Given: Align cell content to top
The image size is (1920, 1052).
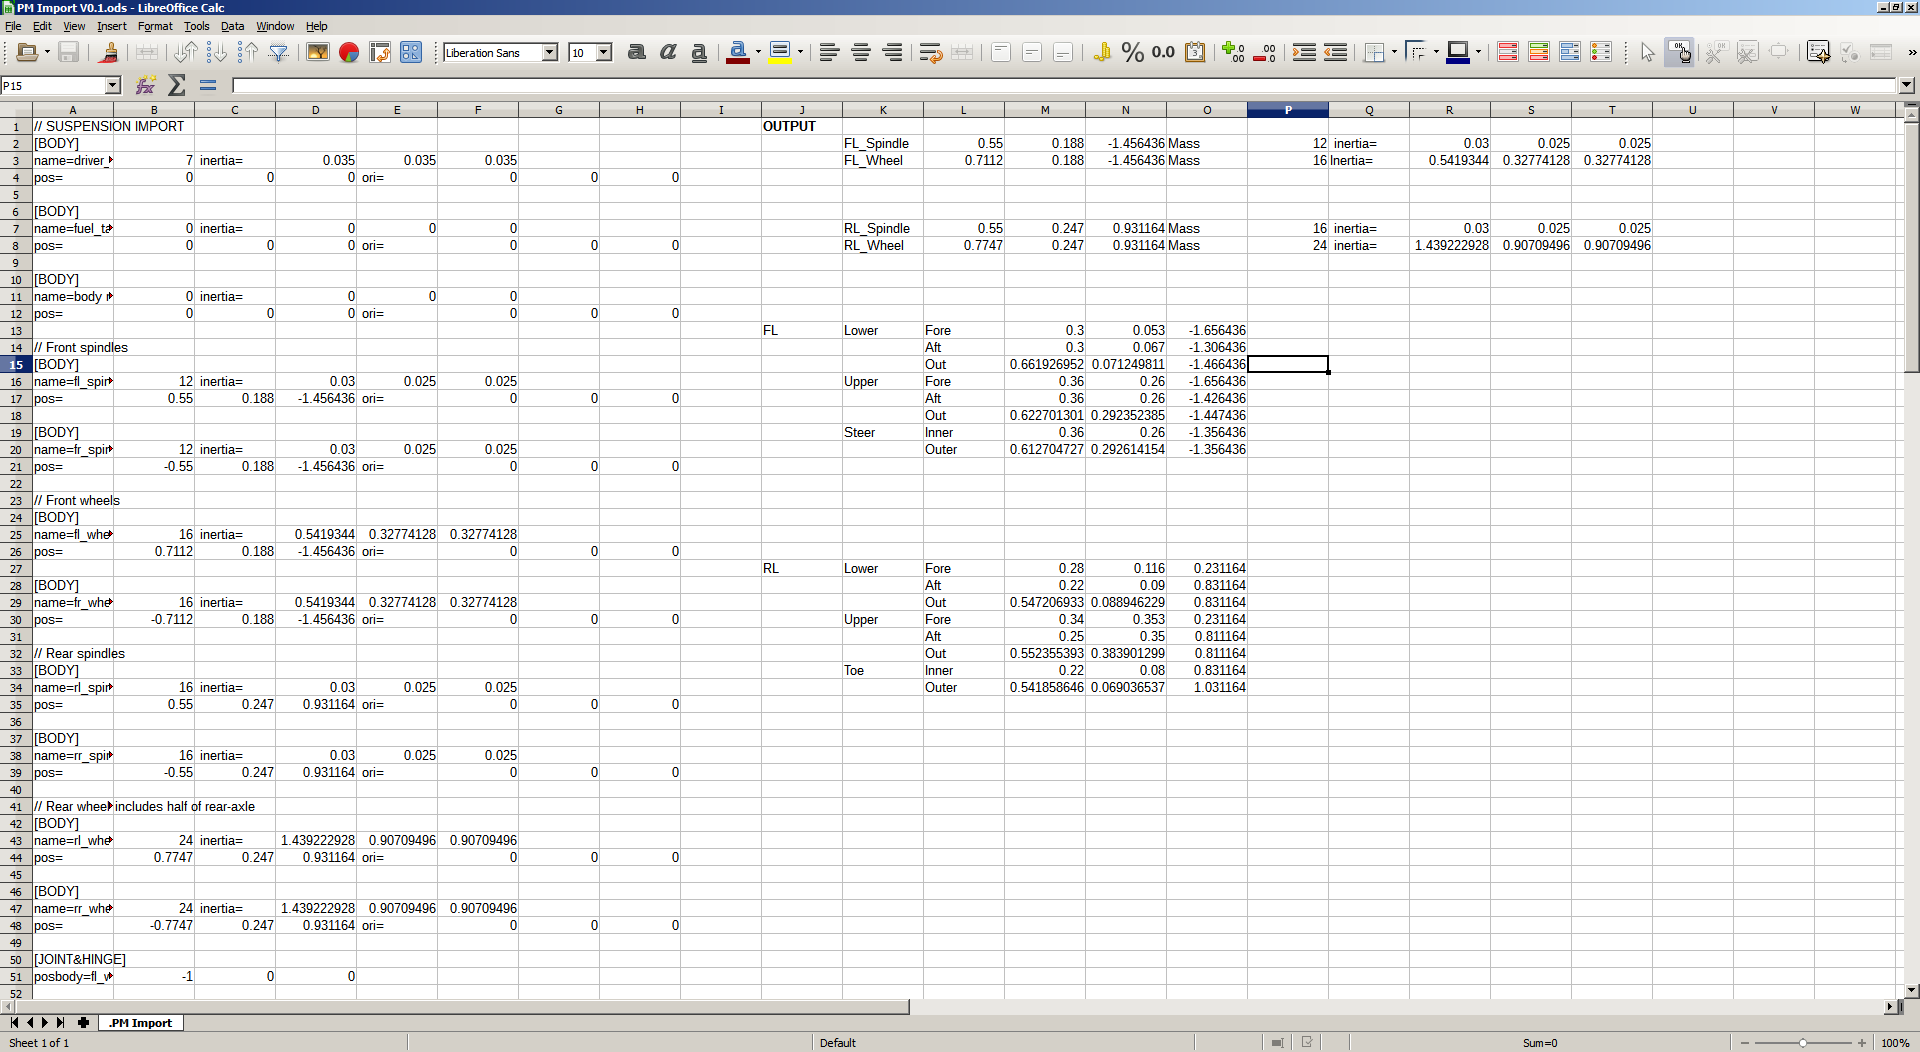Looking at the screenshot, I should [1001, 52].
